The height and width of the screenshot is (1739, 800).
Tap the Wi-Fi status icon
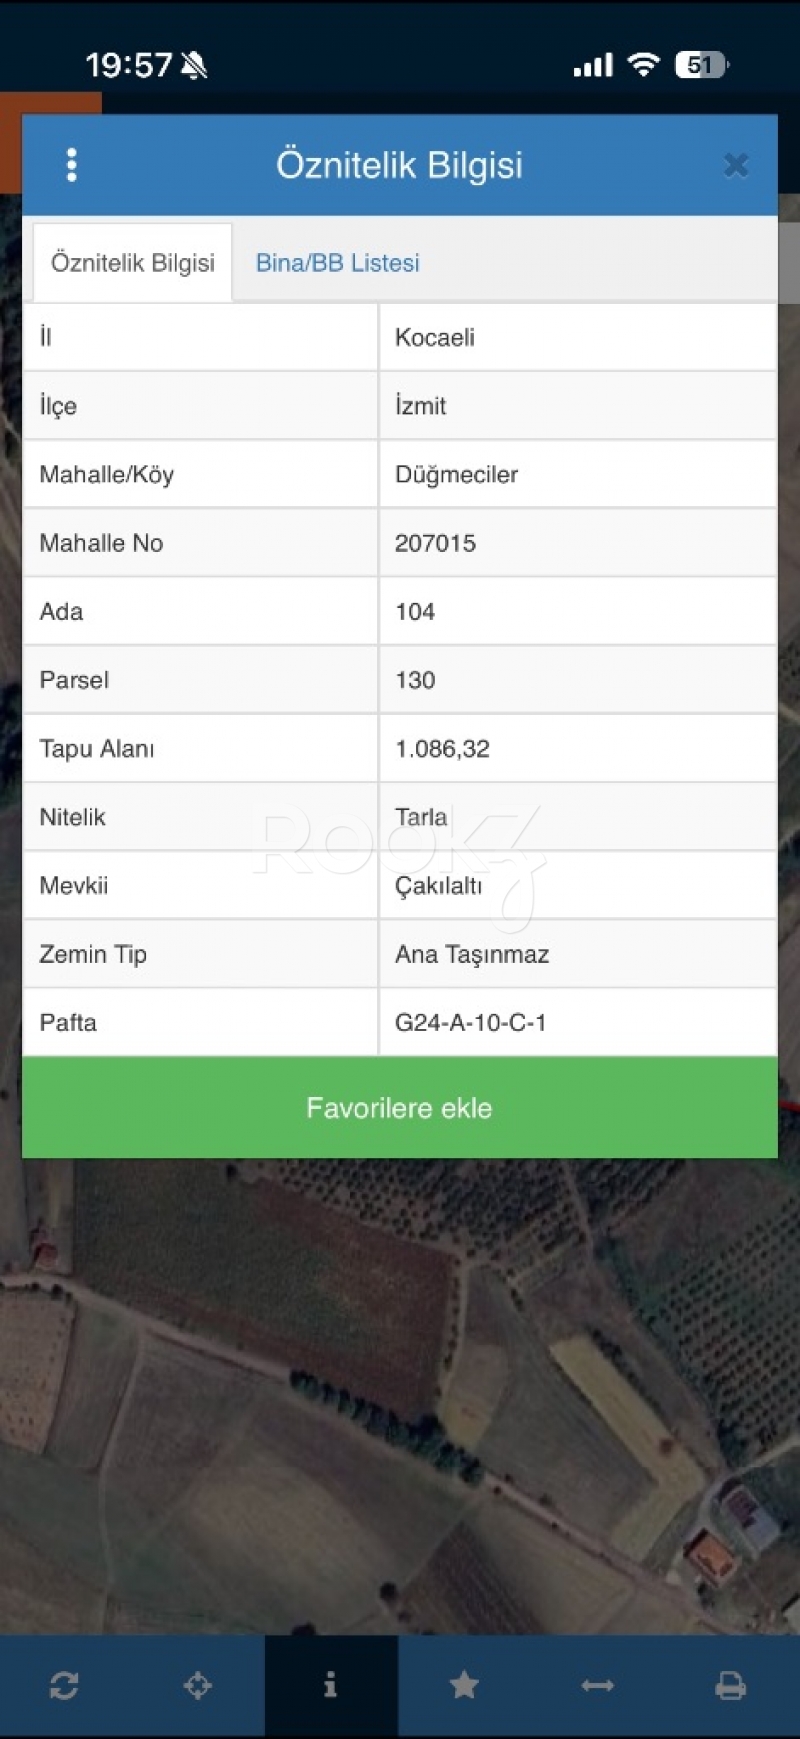pos(643,65)
